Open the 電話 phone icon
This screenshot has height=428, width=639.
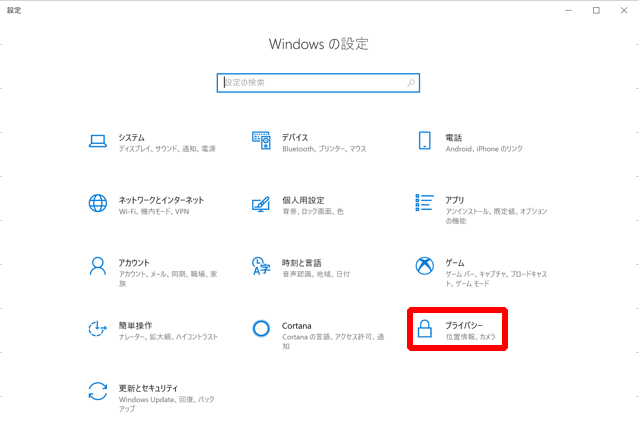[425, 140]
